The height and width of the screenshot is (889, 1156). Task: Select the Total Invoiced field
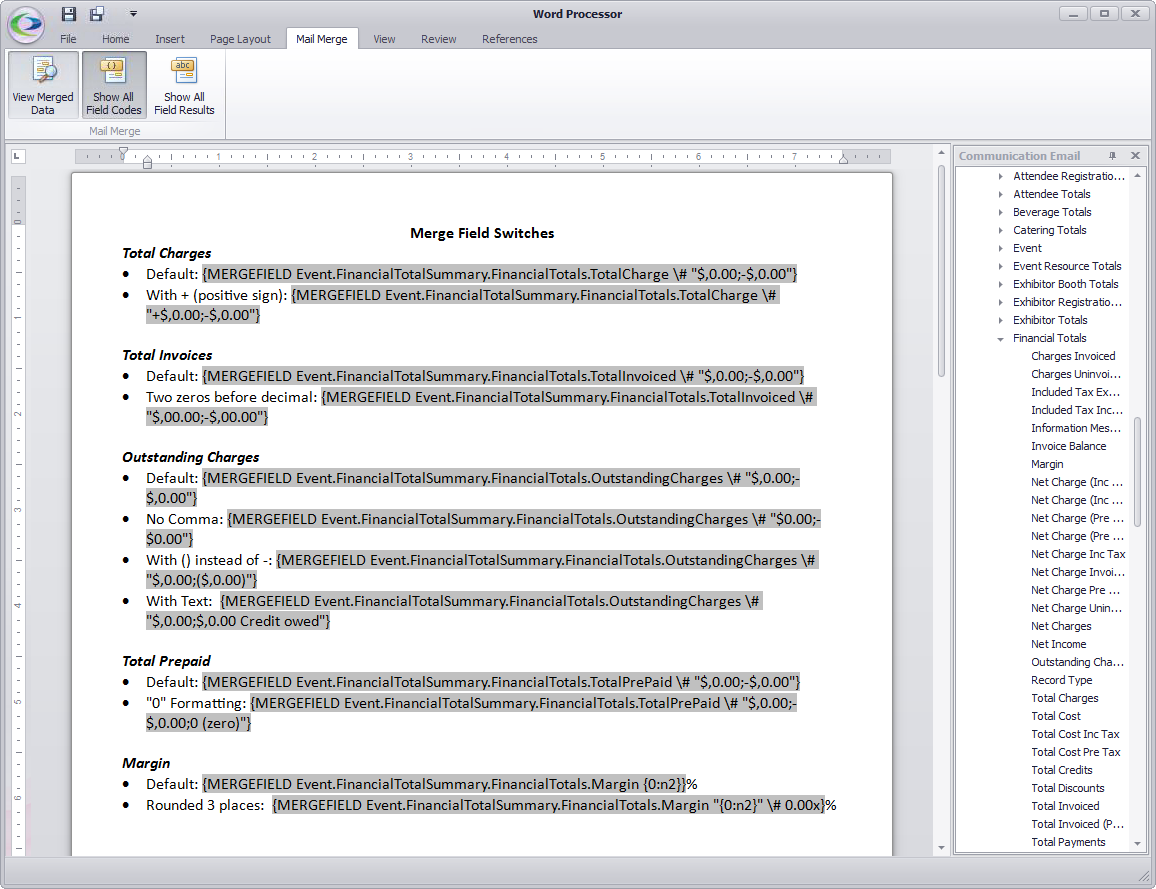pos(1065,806)
